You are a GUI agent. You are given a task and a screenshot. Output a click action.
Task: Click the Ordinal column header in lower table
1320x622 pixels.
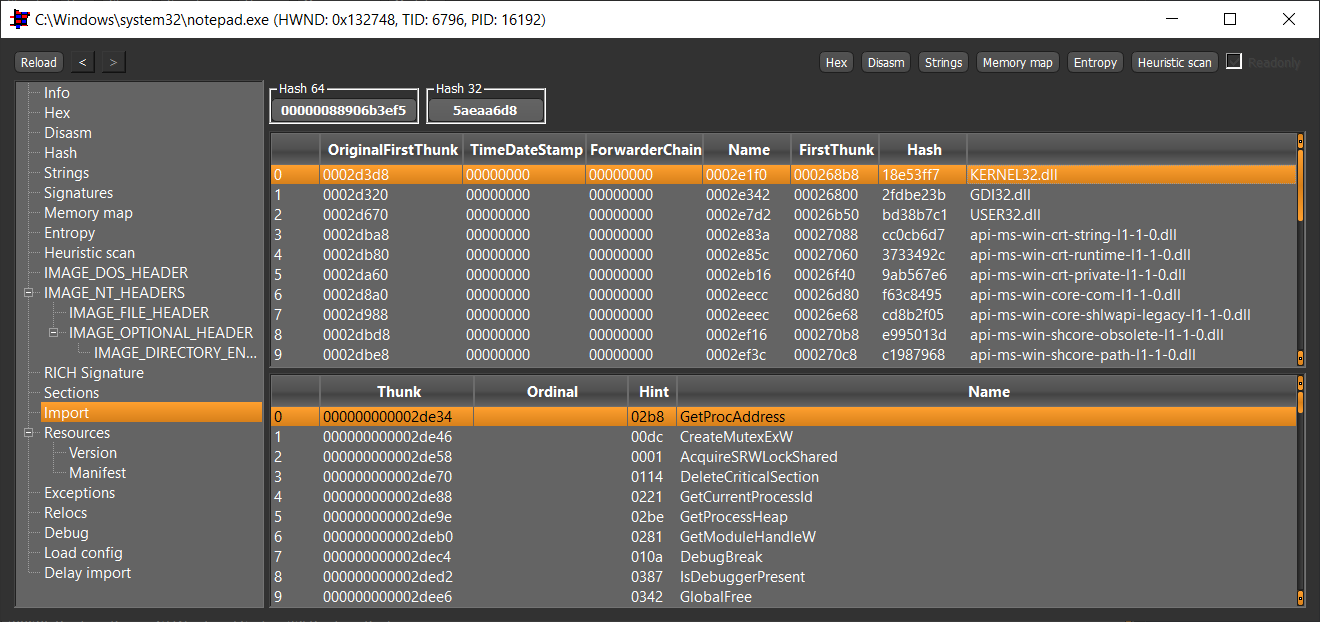pyautogui.click(x=552, y=392)
